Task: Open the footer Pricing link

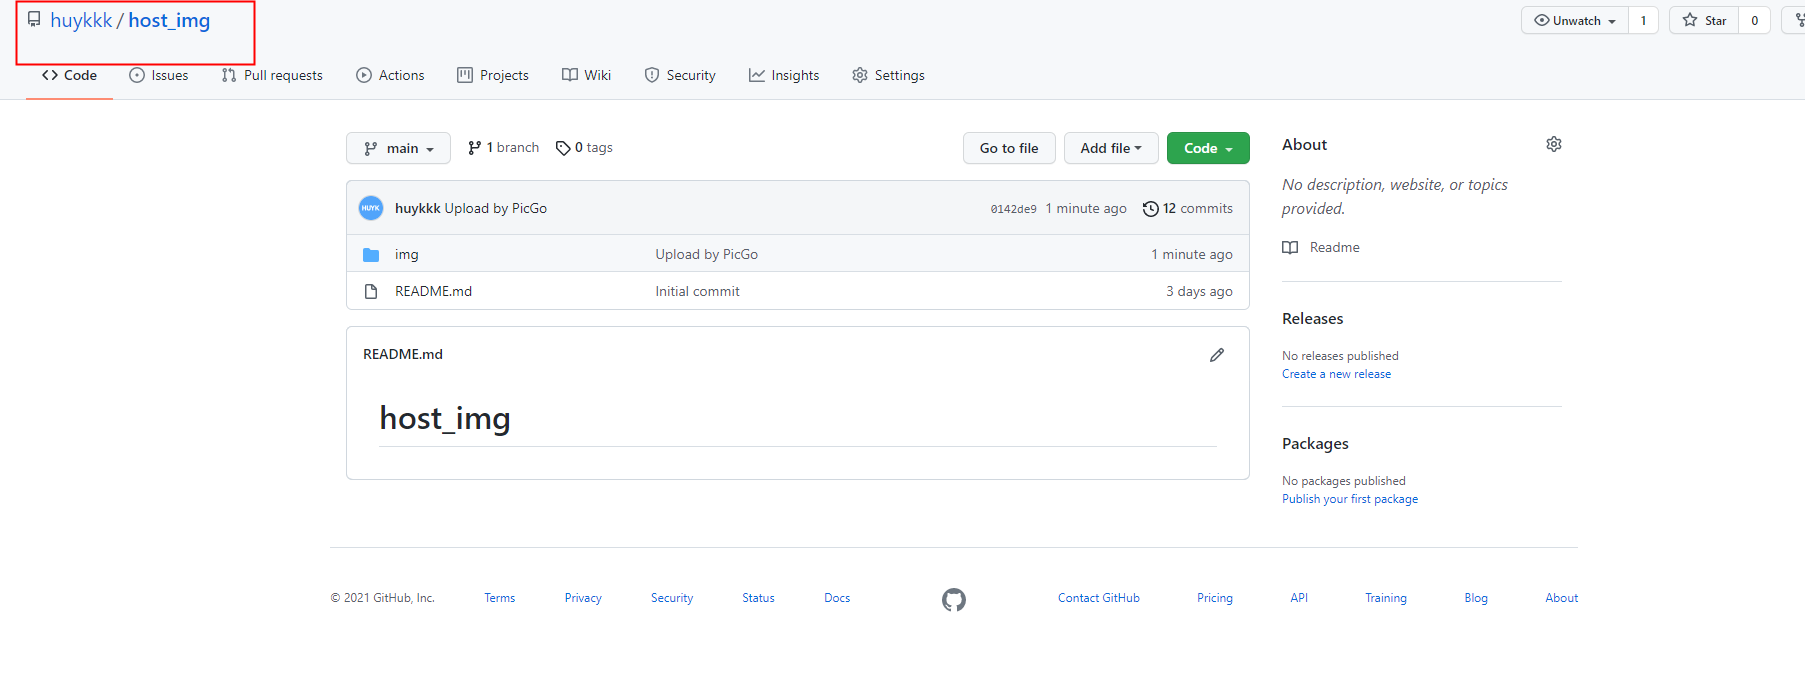Action: 1215,598
